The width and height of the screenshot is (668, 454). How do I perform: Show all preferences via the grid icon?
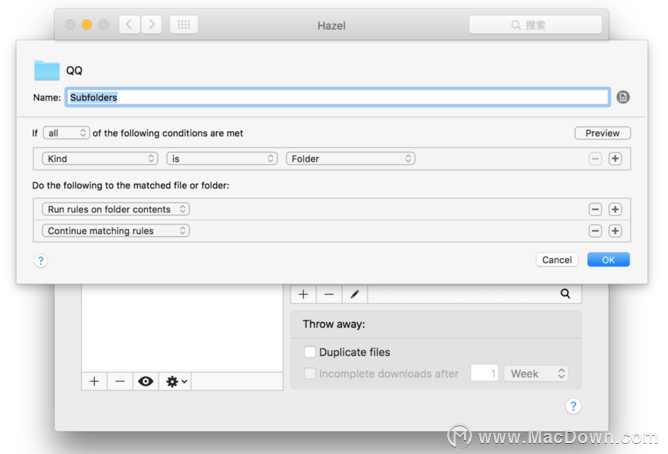pyautogui.click(x=184, y=25)
